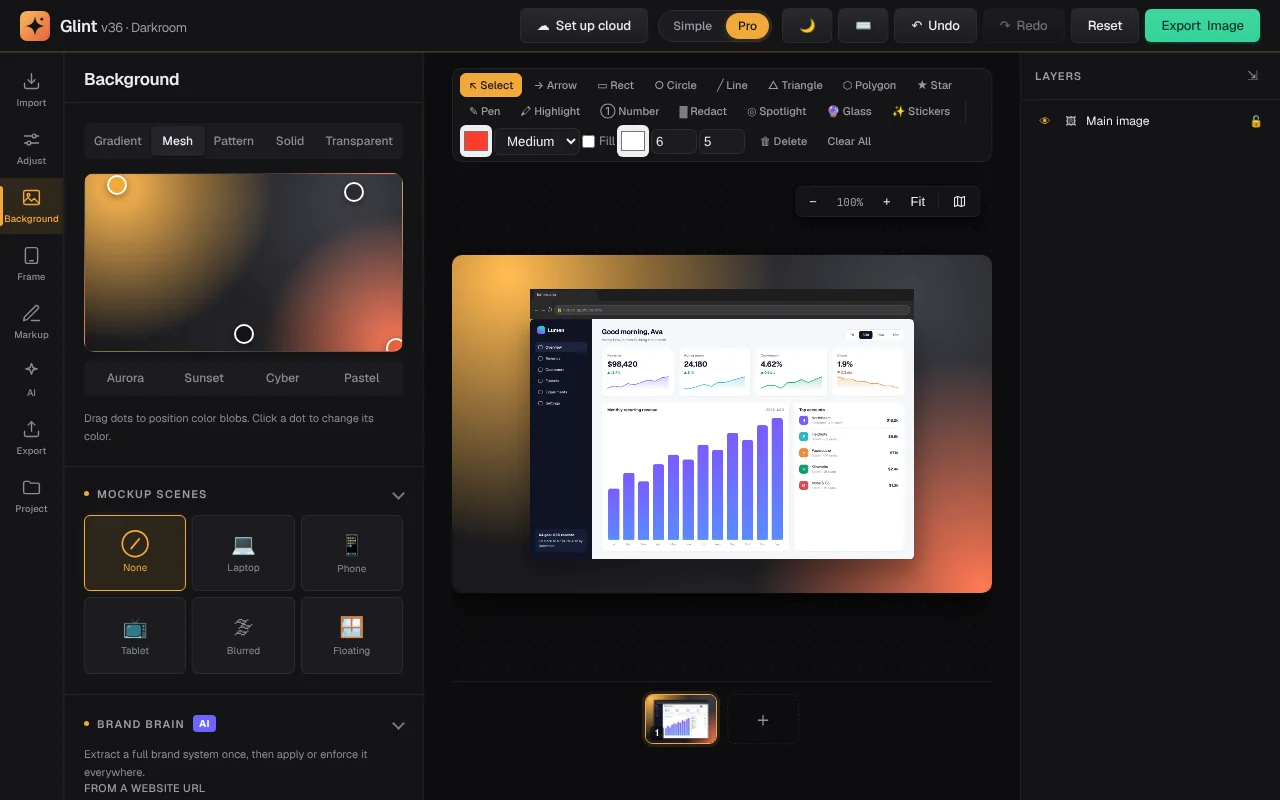
Task: Select the Number markup tool
Action: [x=629, y=111]
